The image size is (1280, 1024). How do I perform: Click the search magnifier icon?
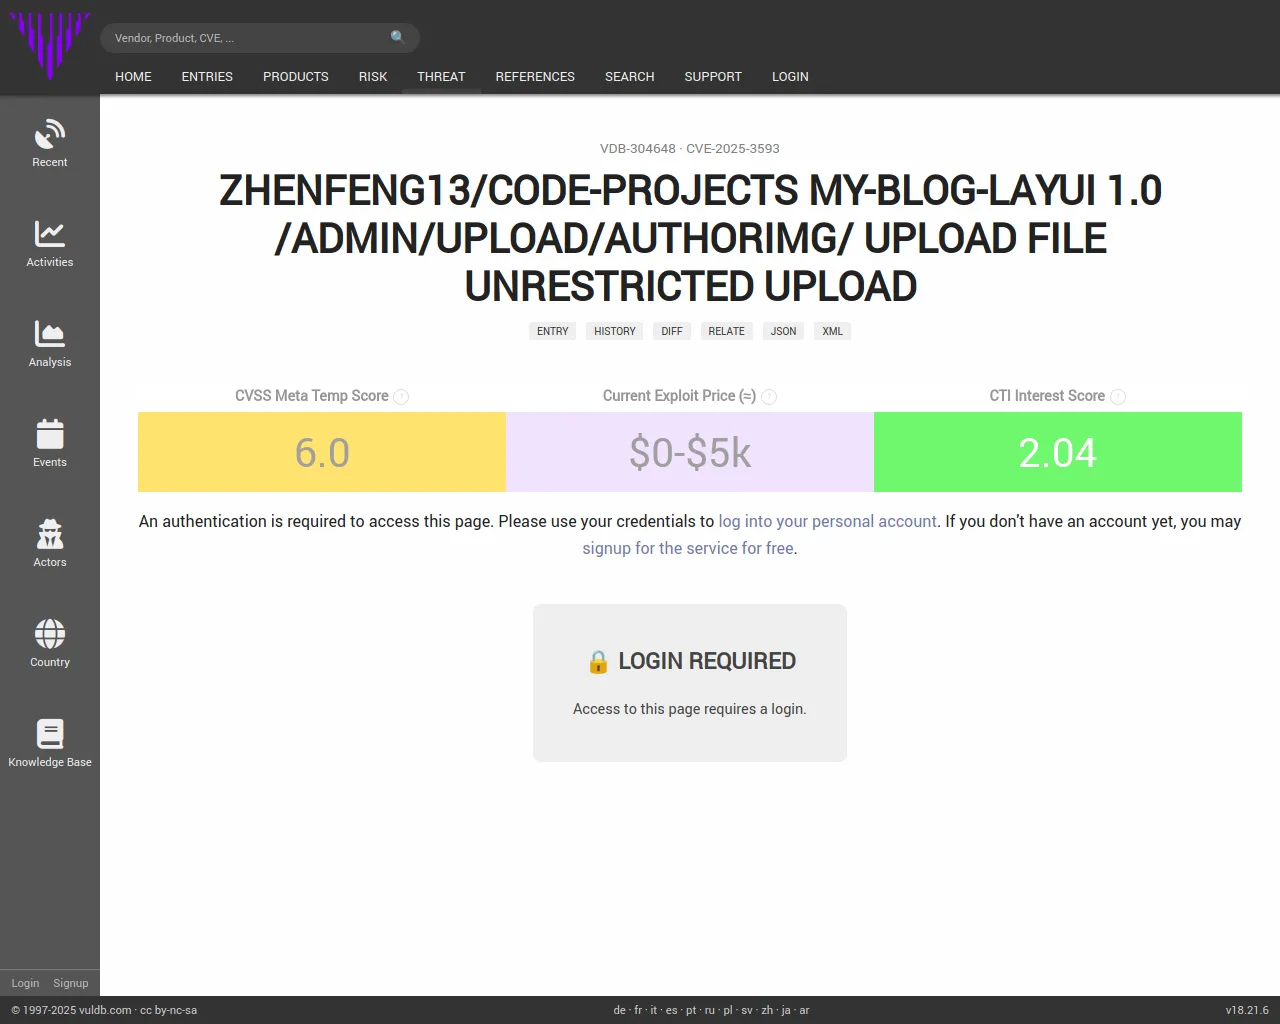tap(398, 37)
